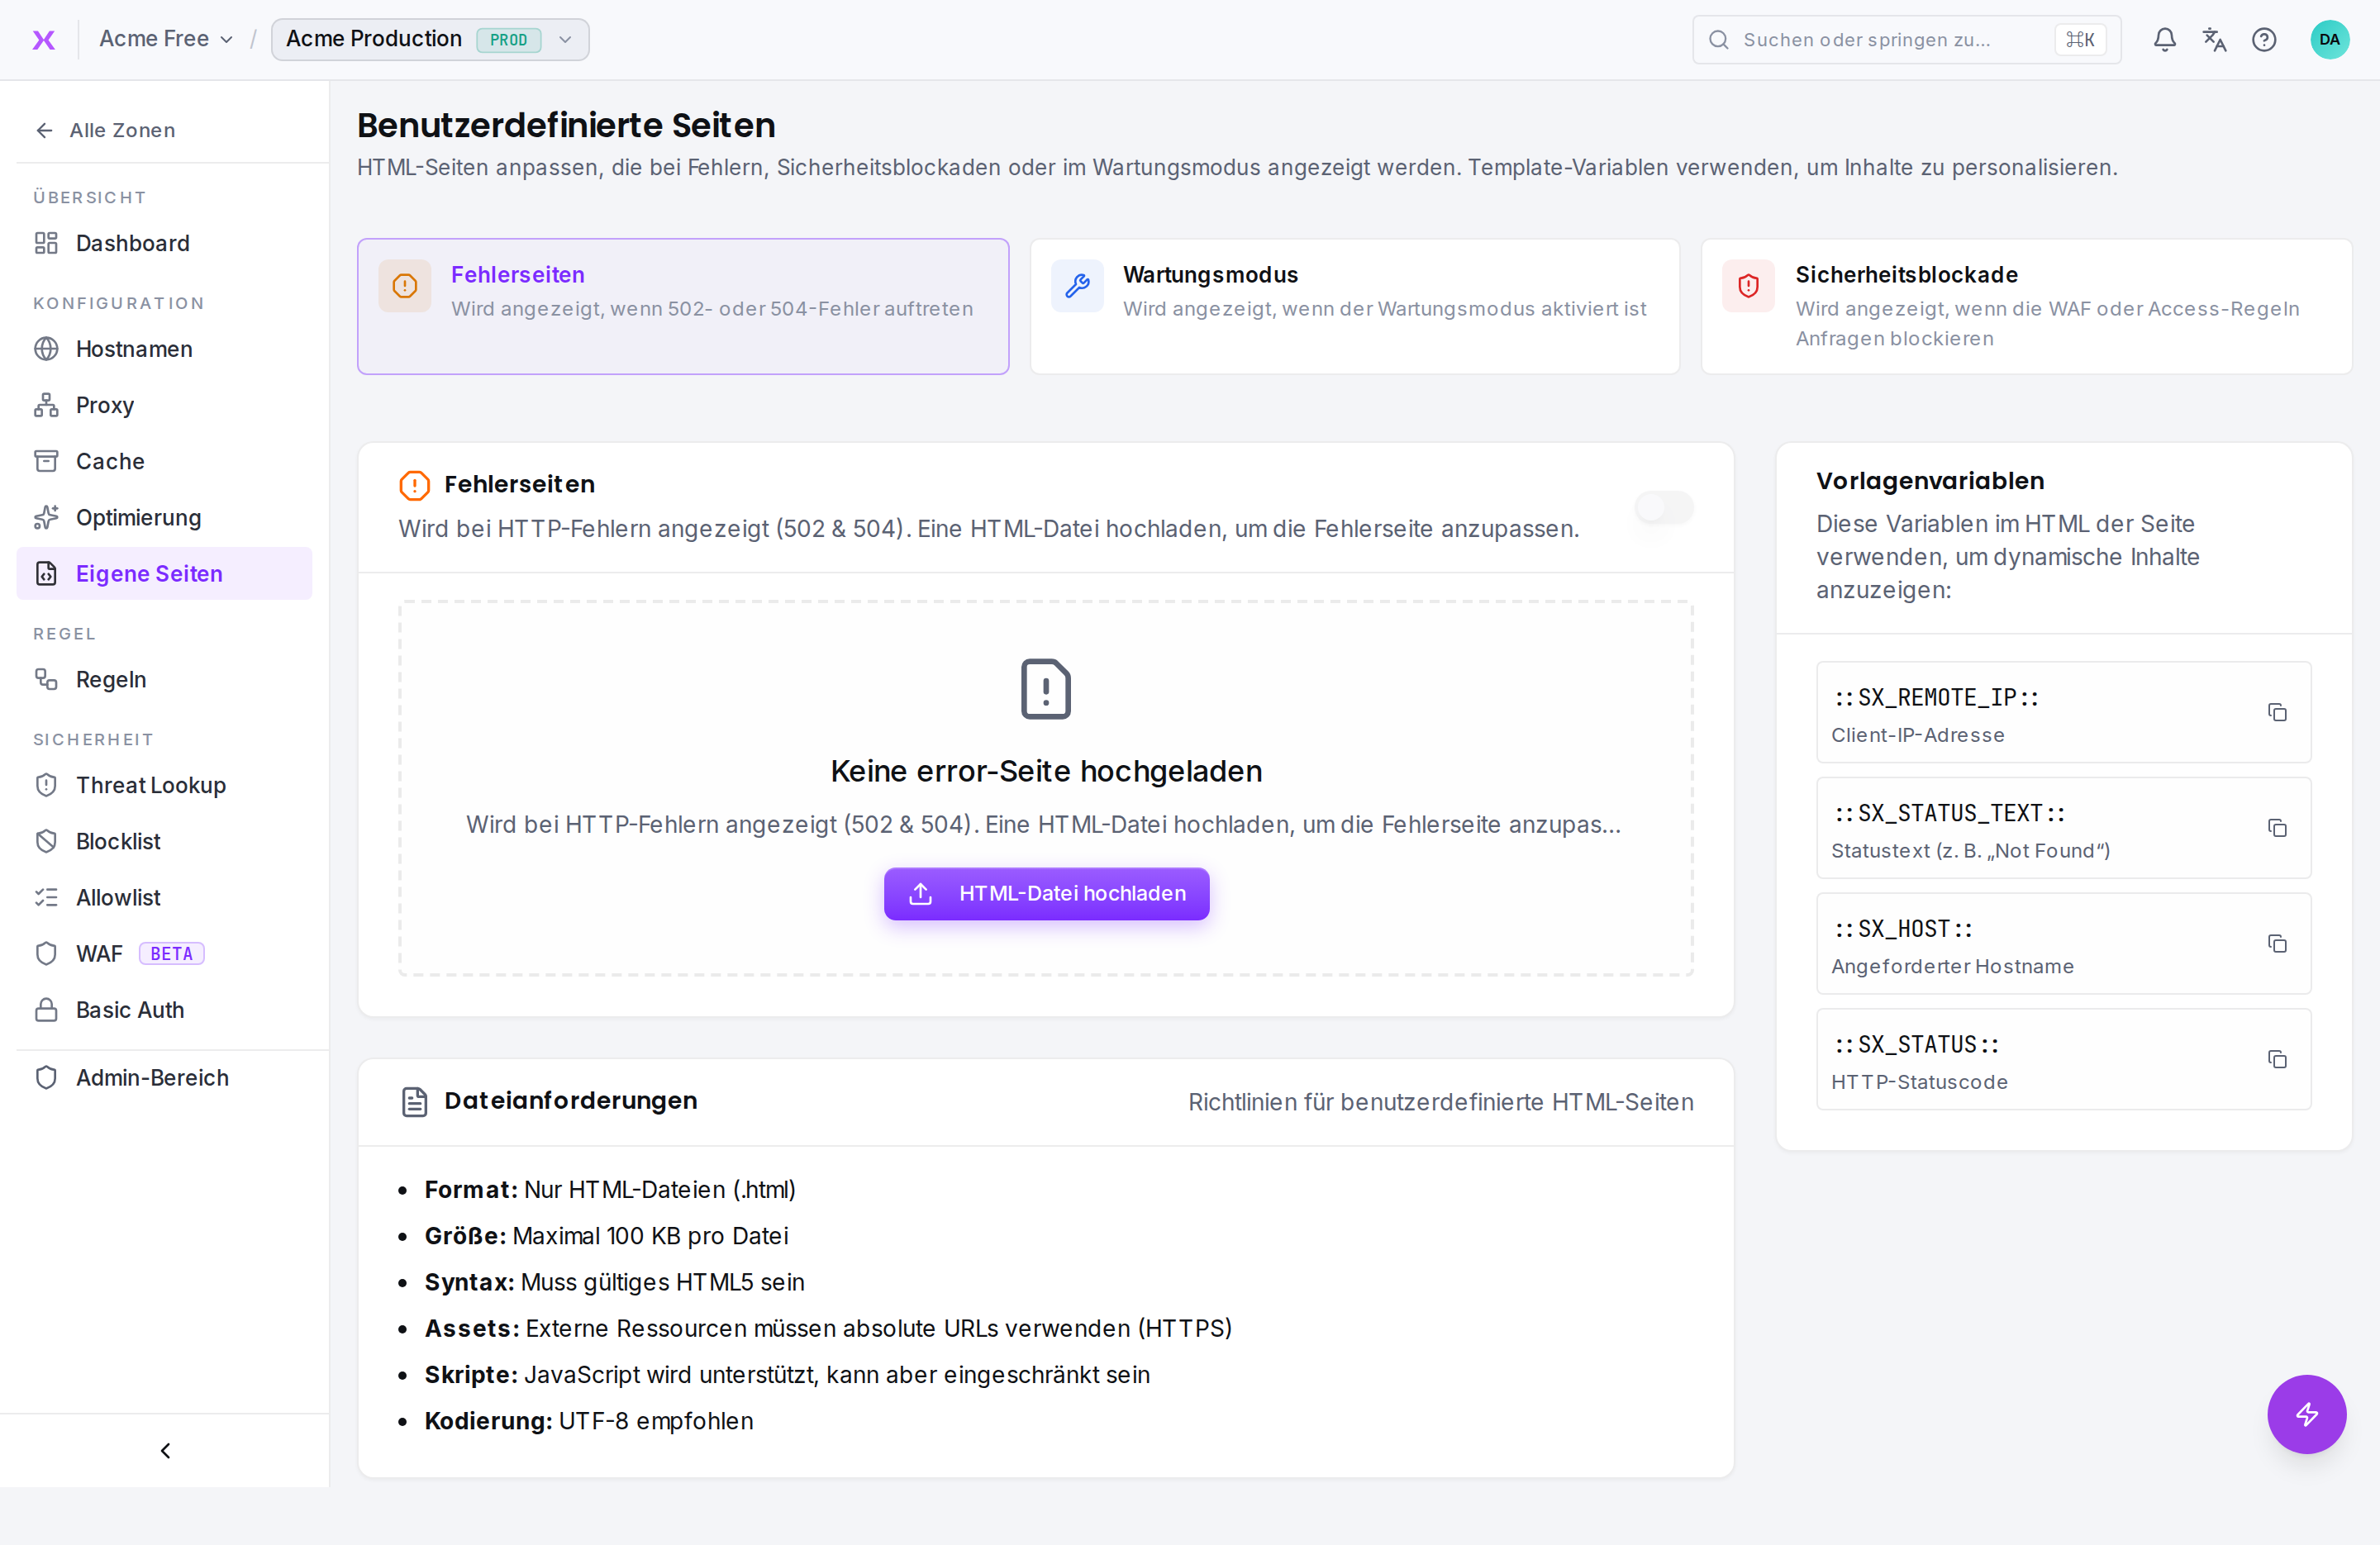
Task: Open Regeln in the sidebar
Action: pyautogui.click(x=164, y=679)
